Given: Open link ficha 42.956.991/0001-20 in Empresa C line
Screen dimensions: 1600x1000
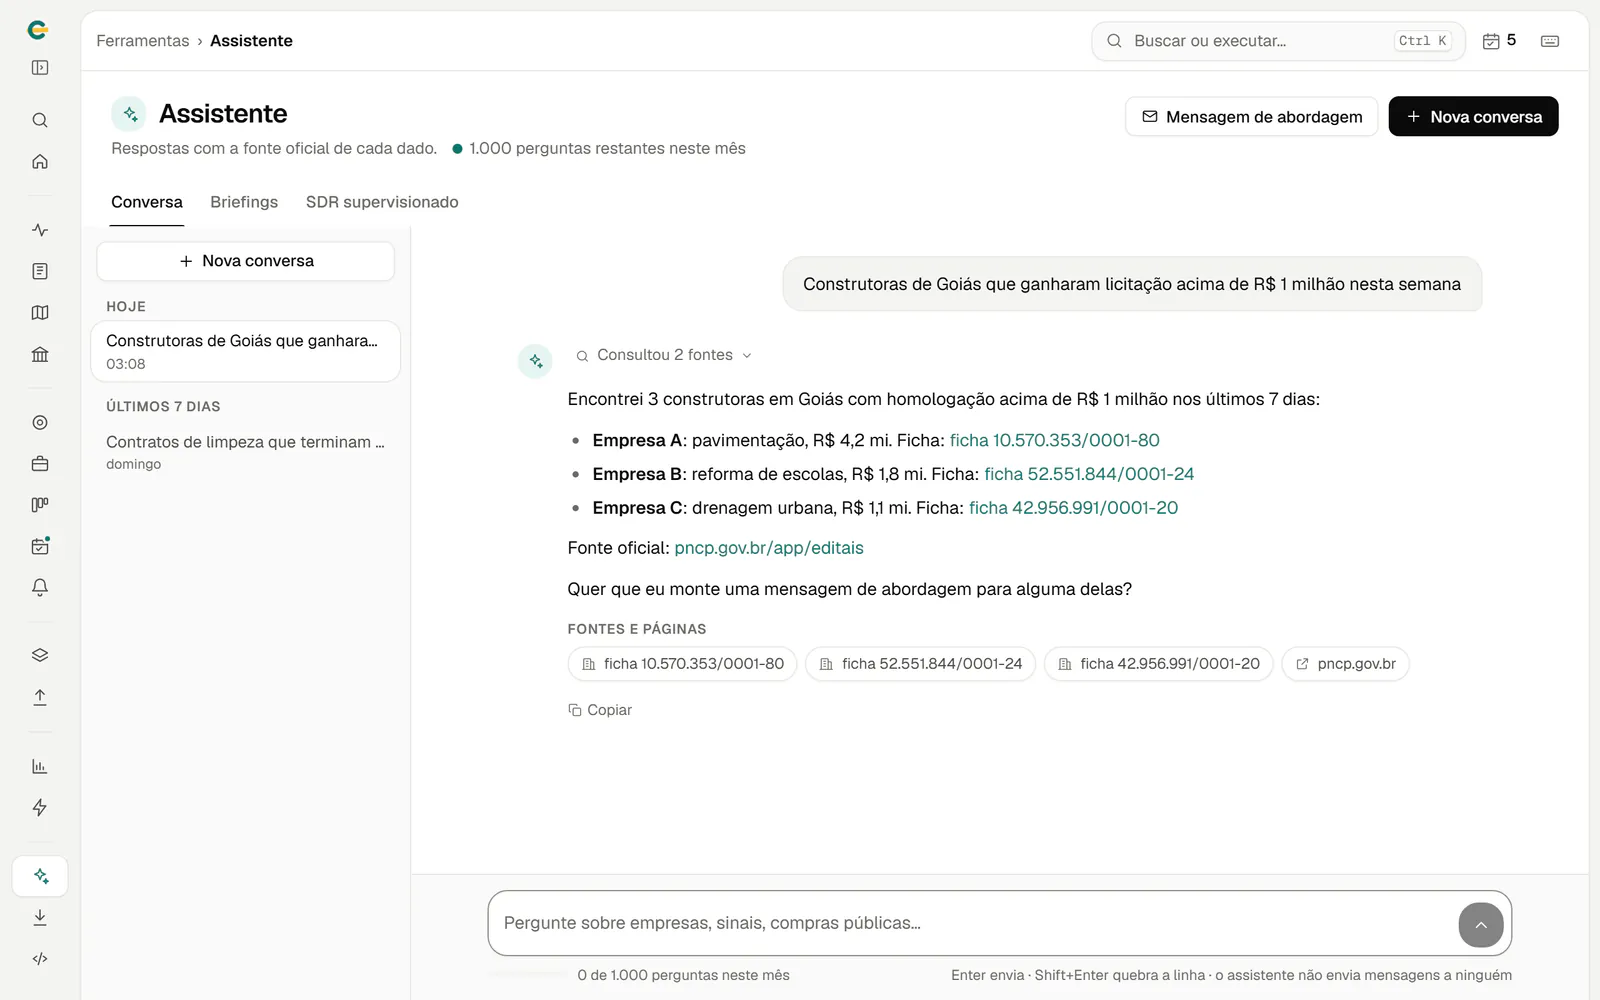Looking at the screenshot, I should (x=1073, y=508).
